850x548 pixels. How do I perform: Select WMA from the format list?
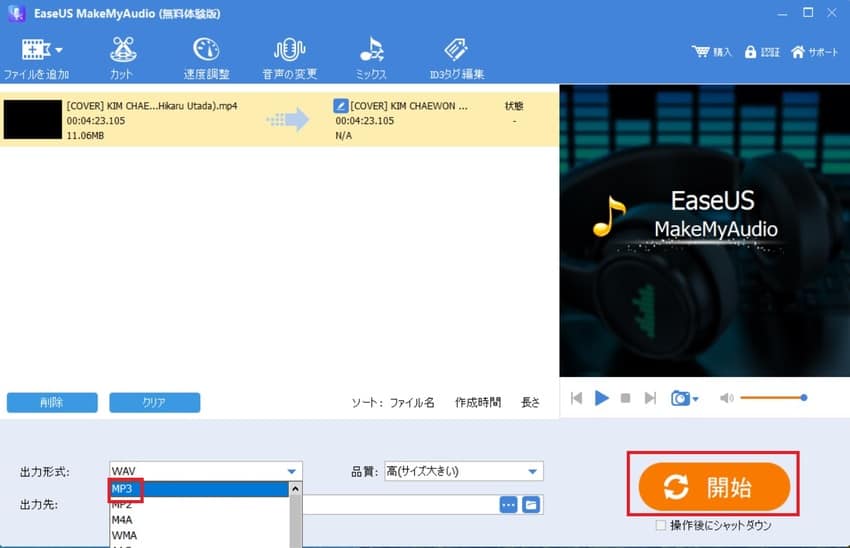(x=199, y=536)
